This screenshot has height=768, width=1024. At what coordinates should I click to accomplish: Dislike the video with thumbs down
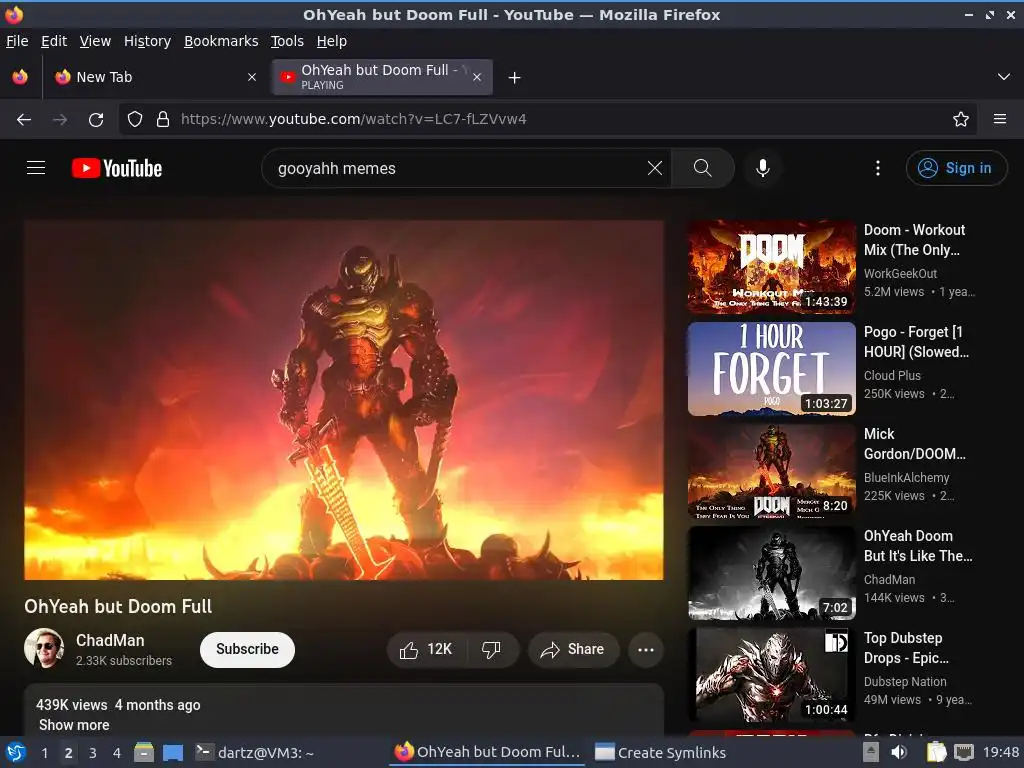coord(492,650)
